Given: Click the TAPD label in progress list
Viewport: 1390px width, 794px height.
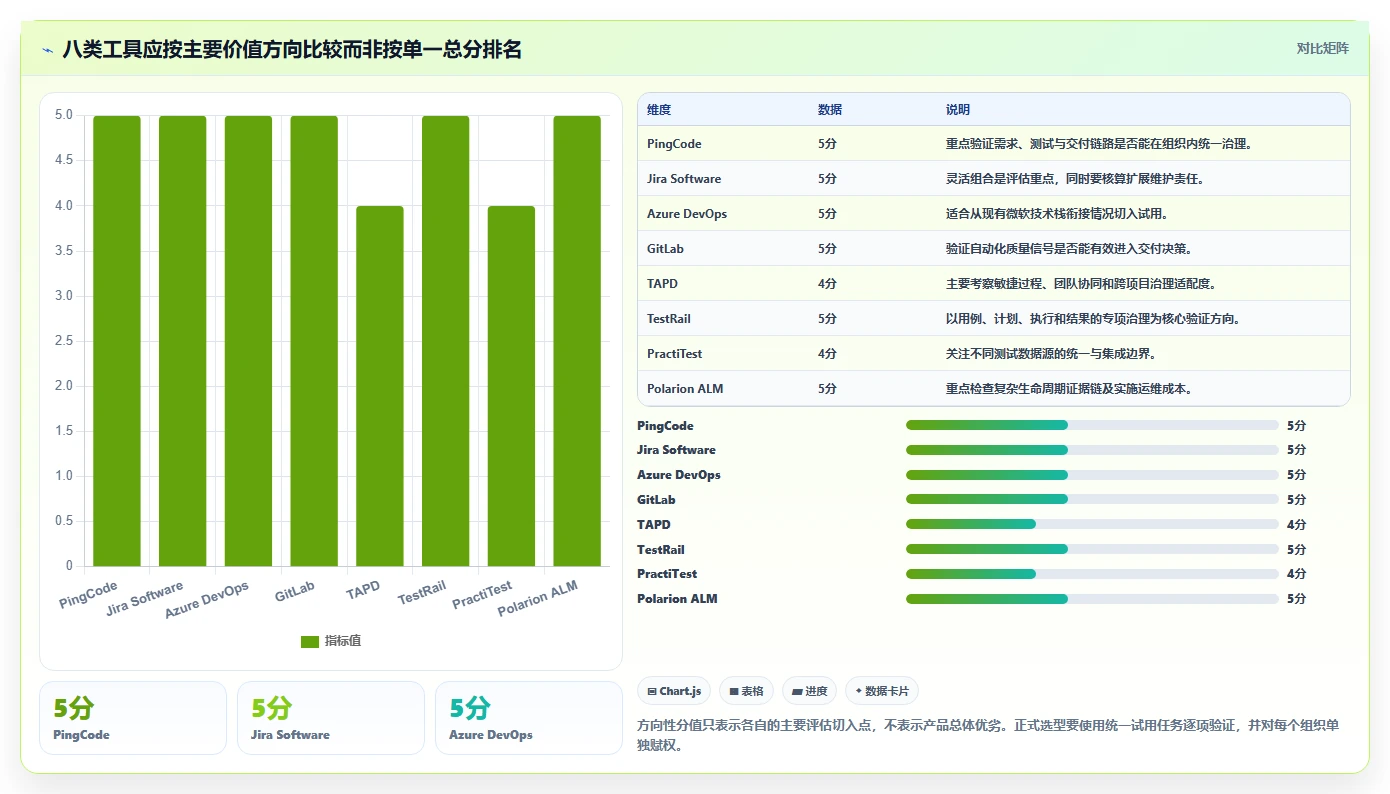Looking at the screenshot, I should point(654,524).
